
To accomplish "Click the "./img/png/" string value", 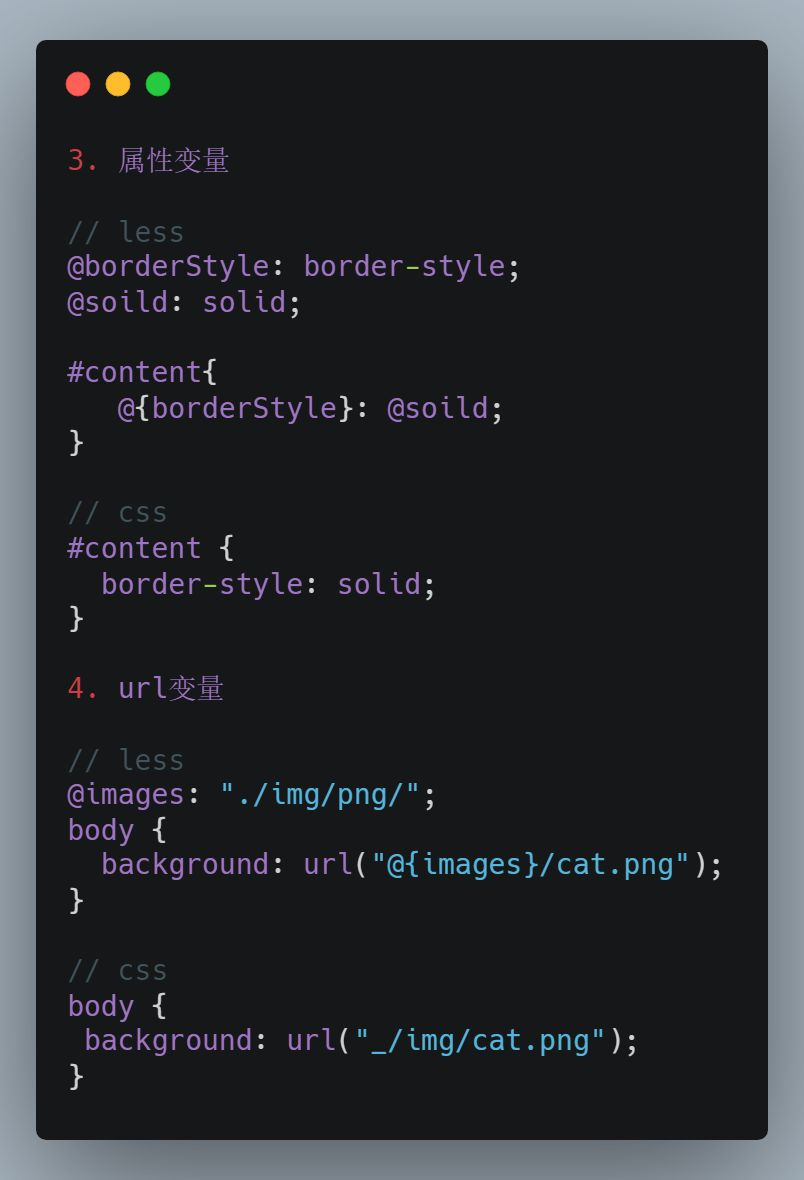I will [x=320, y=795].
